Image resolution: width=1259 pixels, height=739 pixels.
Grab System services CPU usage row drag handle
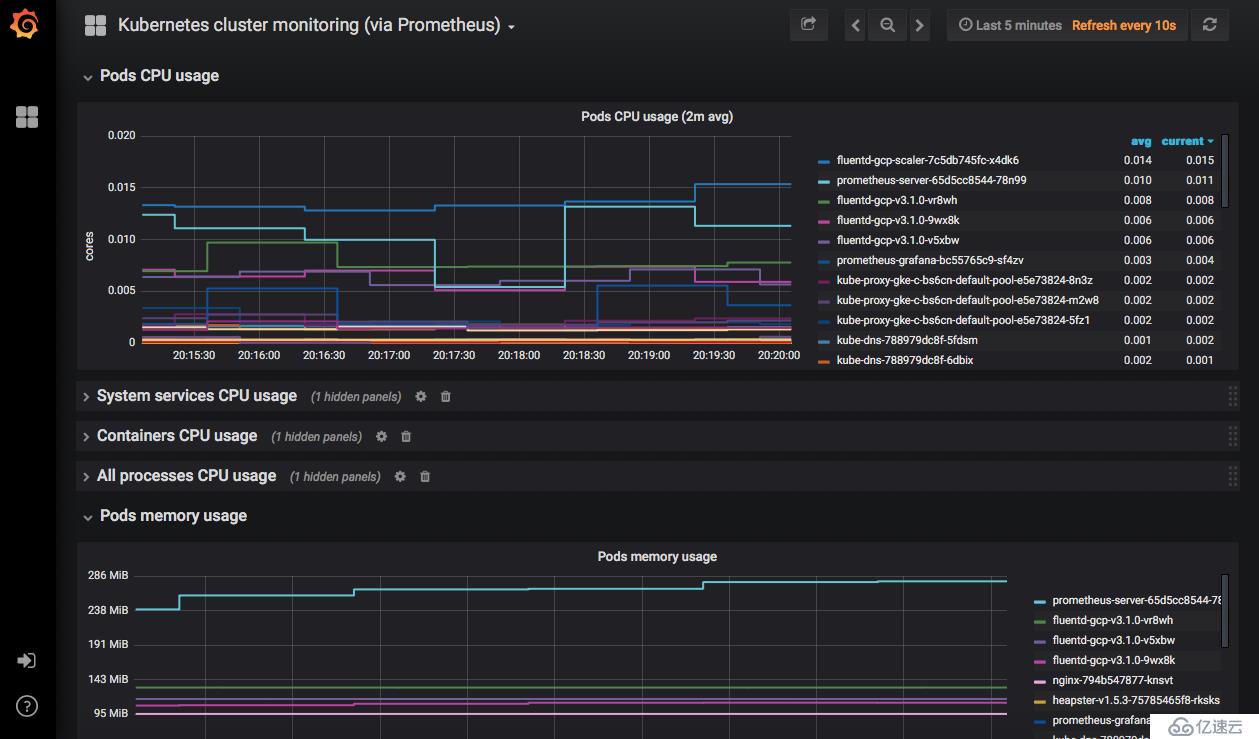[x=1232, y=396]
